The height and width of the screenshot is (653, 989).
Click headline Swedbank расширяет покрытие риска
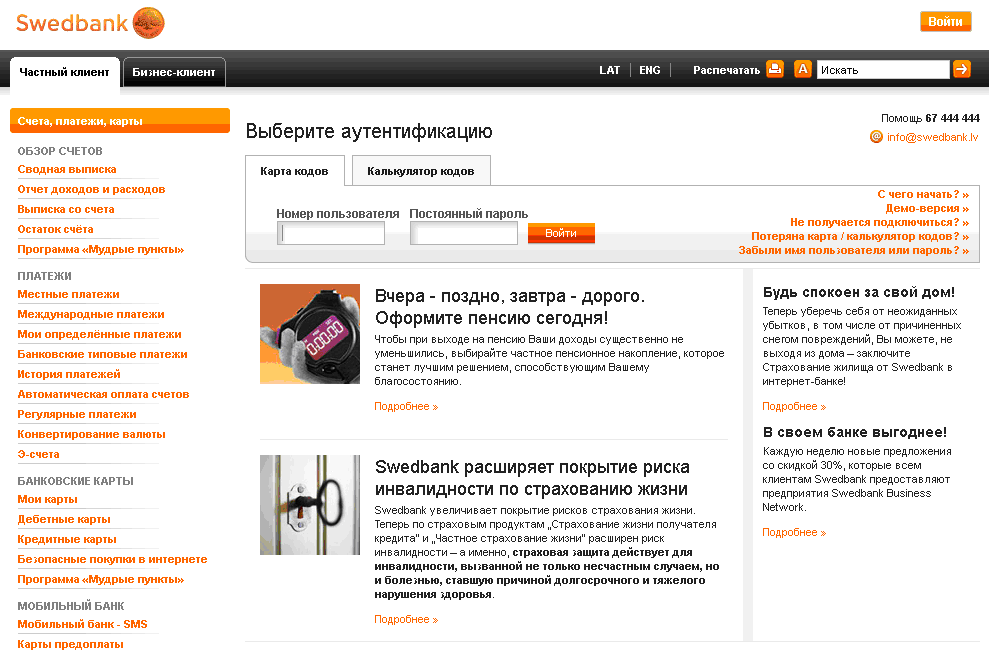point(532,478)
